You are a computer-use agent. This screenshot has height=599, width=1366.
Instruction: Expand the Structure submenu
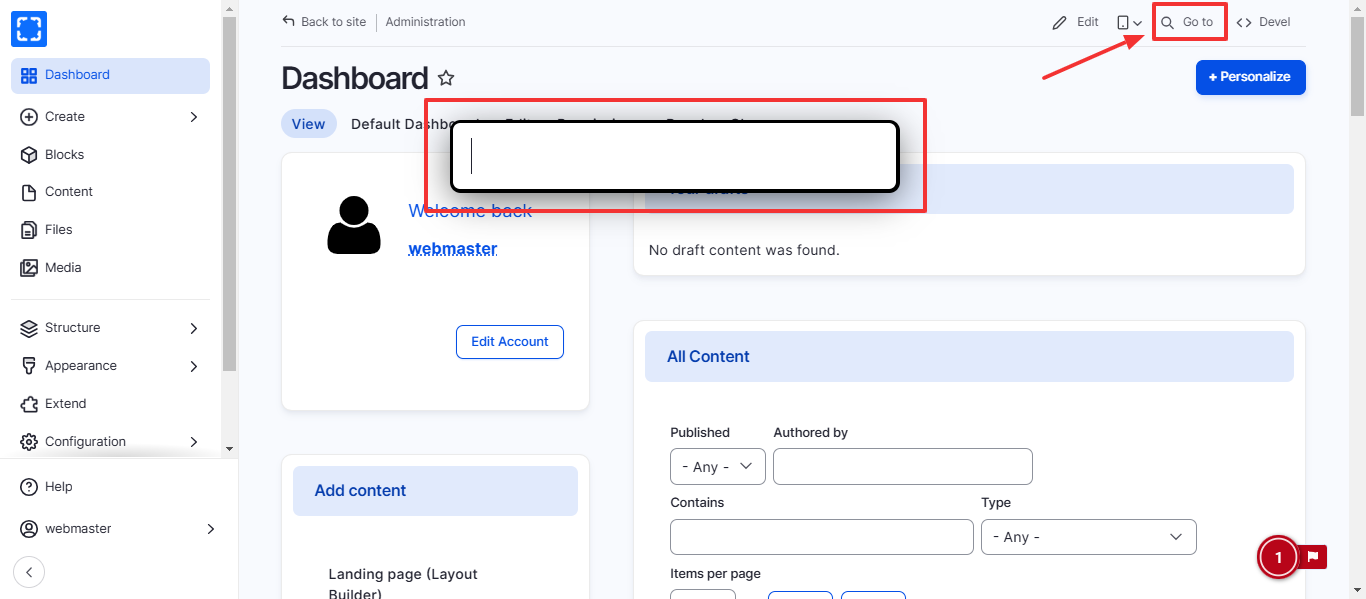pos(194,328)
